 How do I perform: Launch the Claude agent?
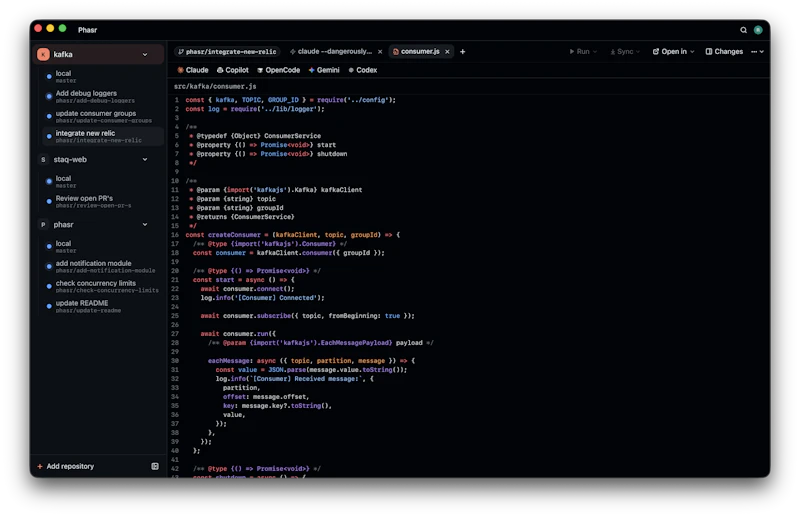193,70
